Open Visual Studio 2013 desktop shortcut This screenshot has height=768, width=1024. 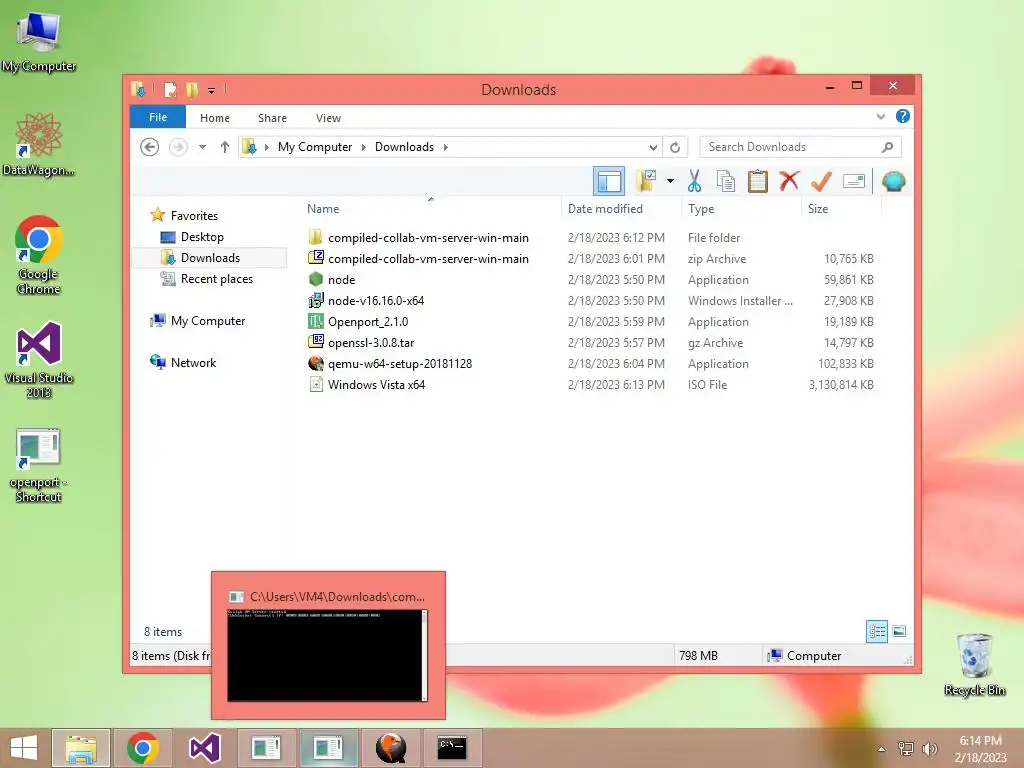(39, 360)
